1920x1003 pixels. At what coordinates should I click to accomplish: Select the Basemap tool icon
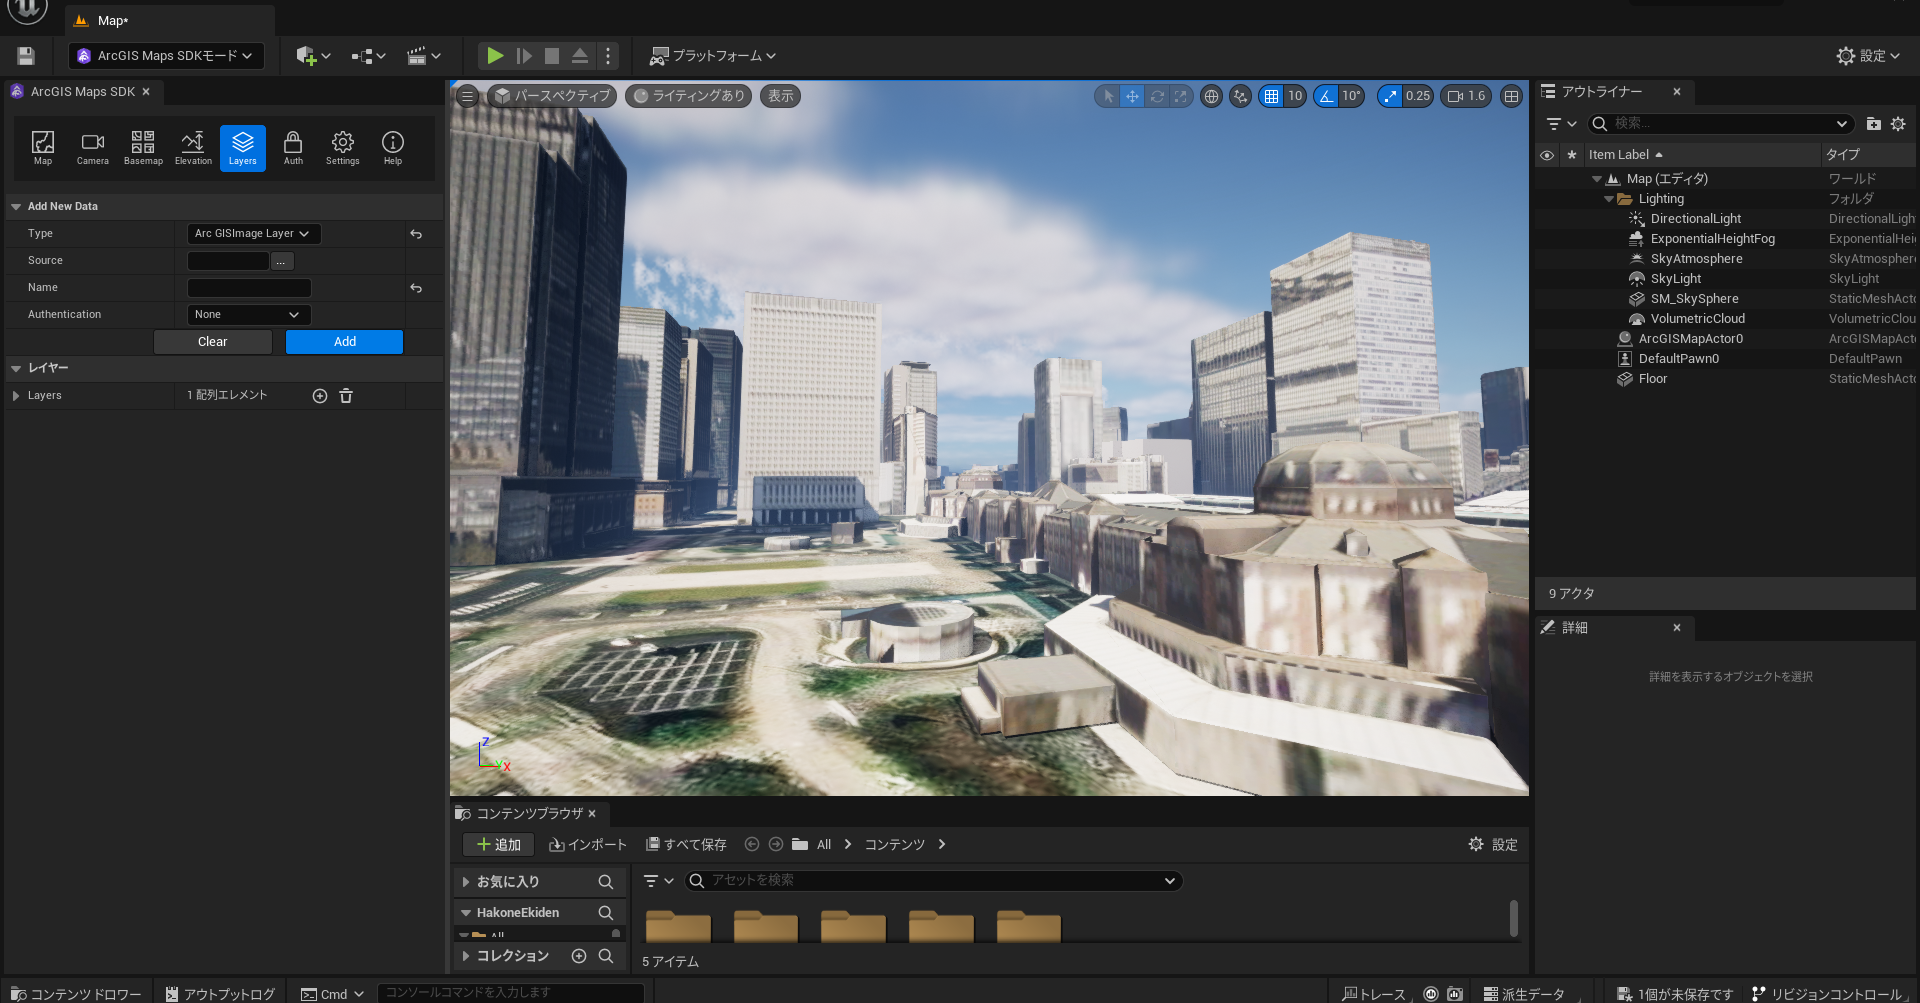[143, 147]
